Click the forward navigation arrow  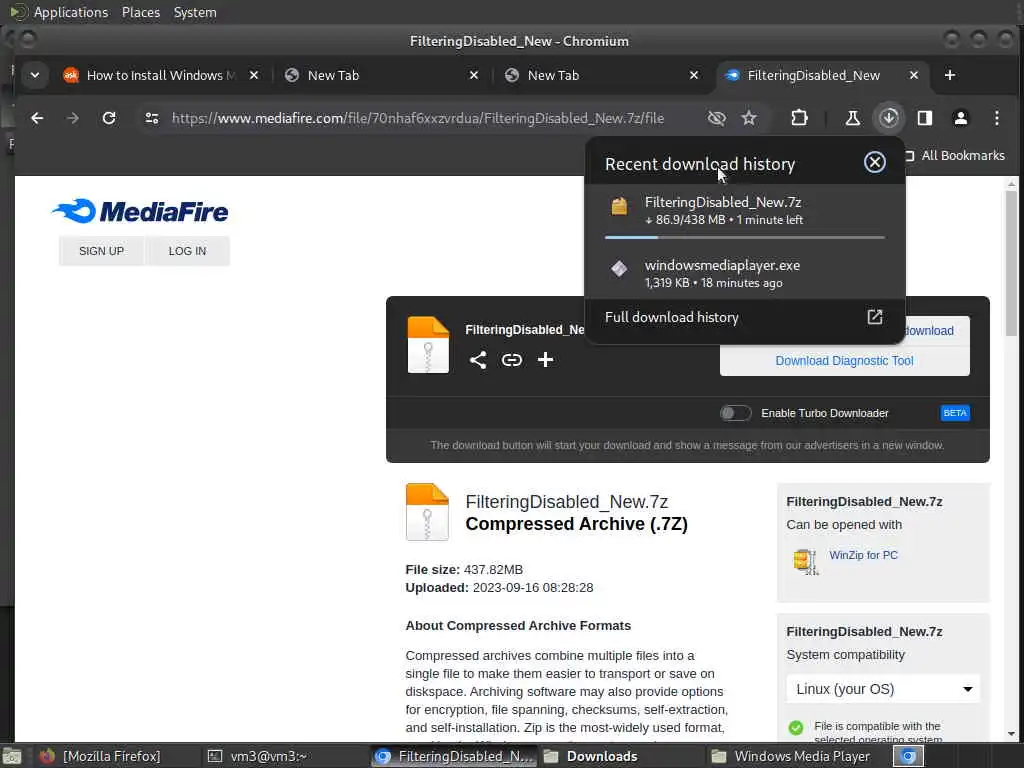72,118
